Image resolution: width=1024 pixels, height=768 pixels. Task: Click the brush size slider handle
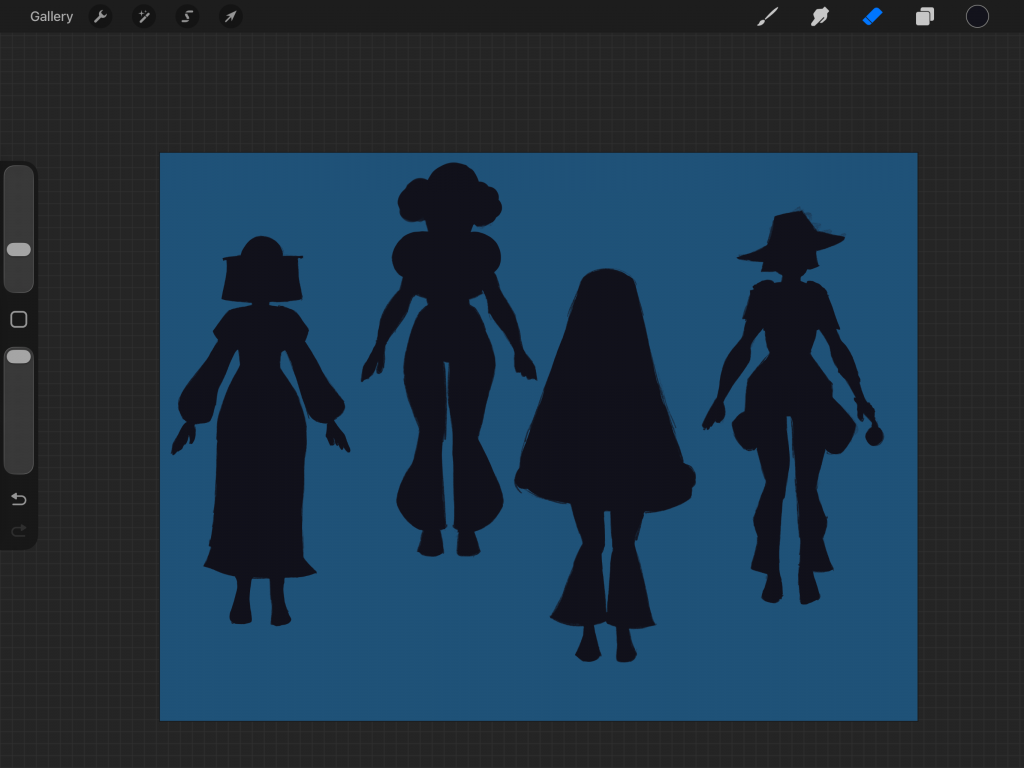pyautogui.click(x=19, y=249)
